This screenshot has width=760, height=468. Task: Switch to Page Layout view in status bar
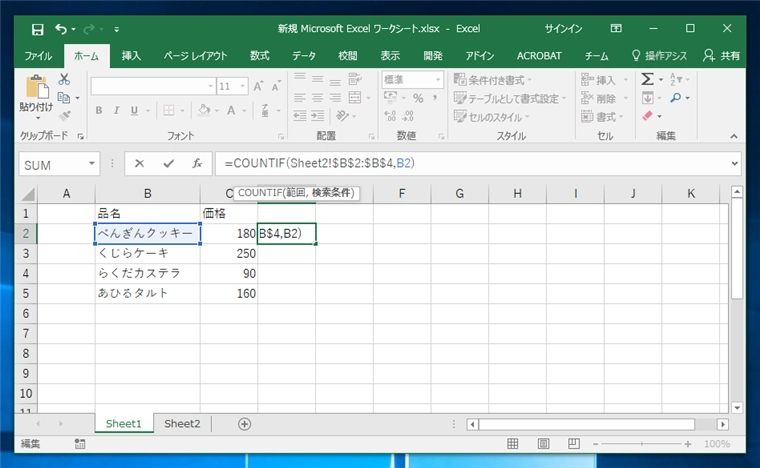pos(543,444)
